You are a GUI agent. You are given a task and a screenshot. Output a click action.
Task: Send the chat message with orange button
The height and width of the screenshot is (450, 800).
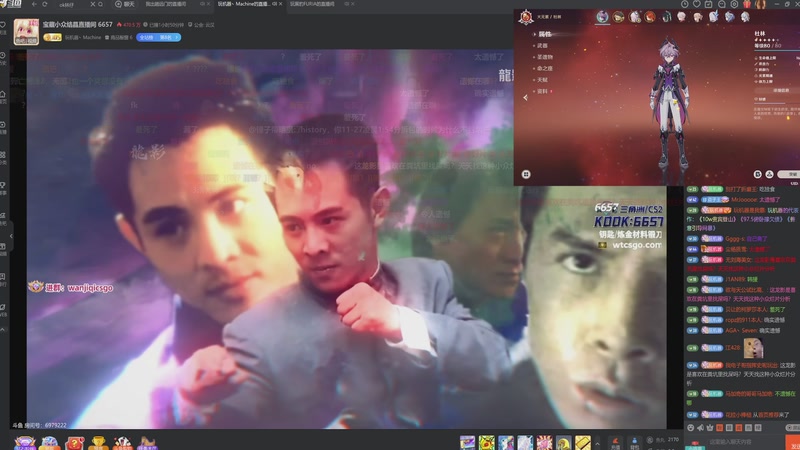click(x=792, y=442)
